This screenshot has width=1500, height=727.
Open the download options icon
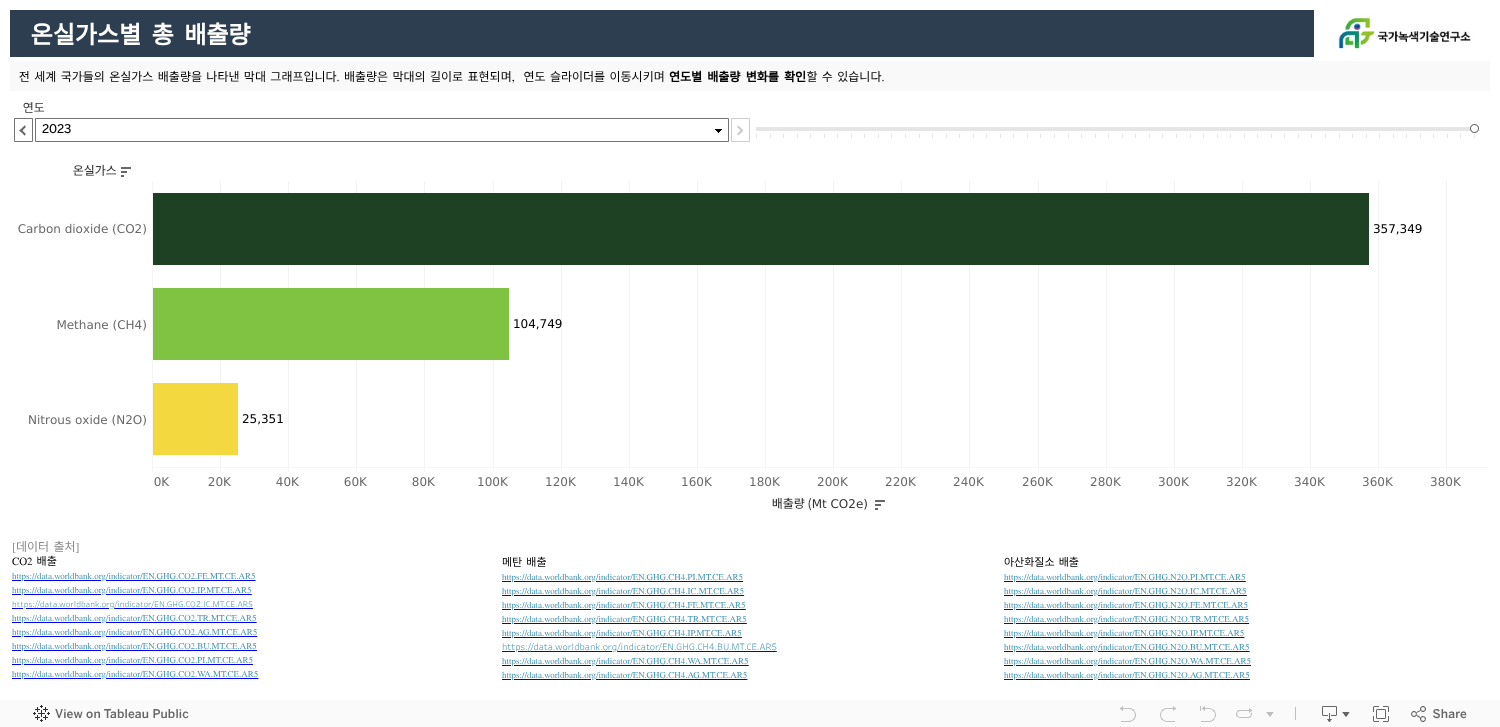pyautogui.click(x=1334, y=714)
